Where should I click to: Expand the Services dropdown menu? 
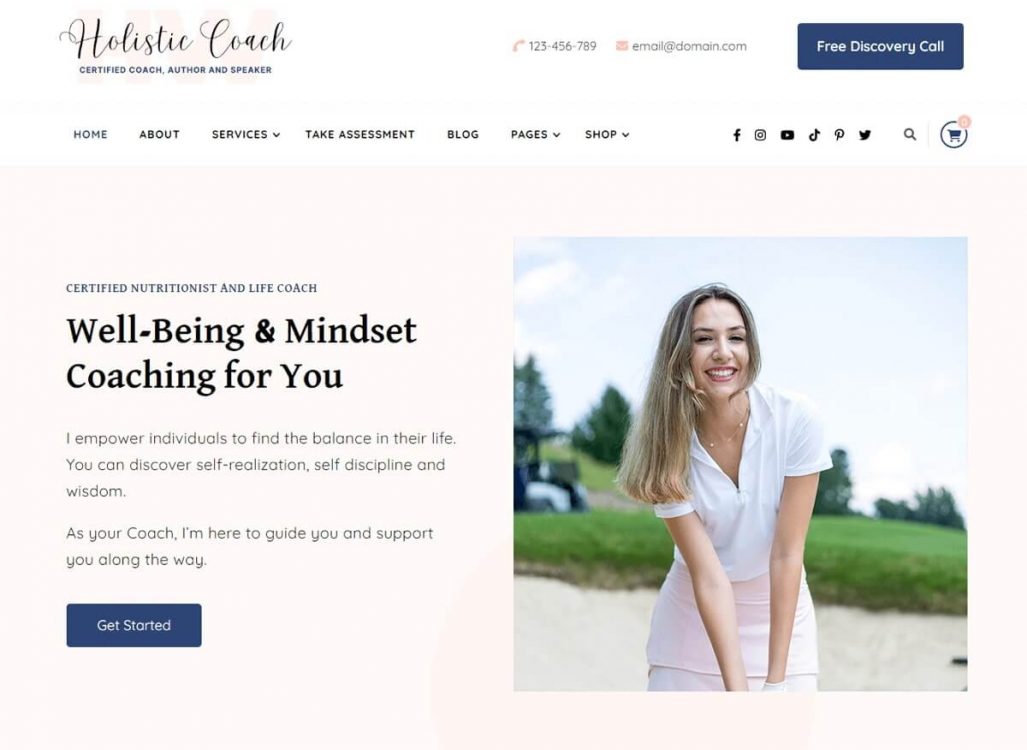coord(246,134)
